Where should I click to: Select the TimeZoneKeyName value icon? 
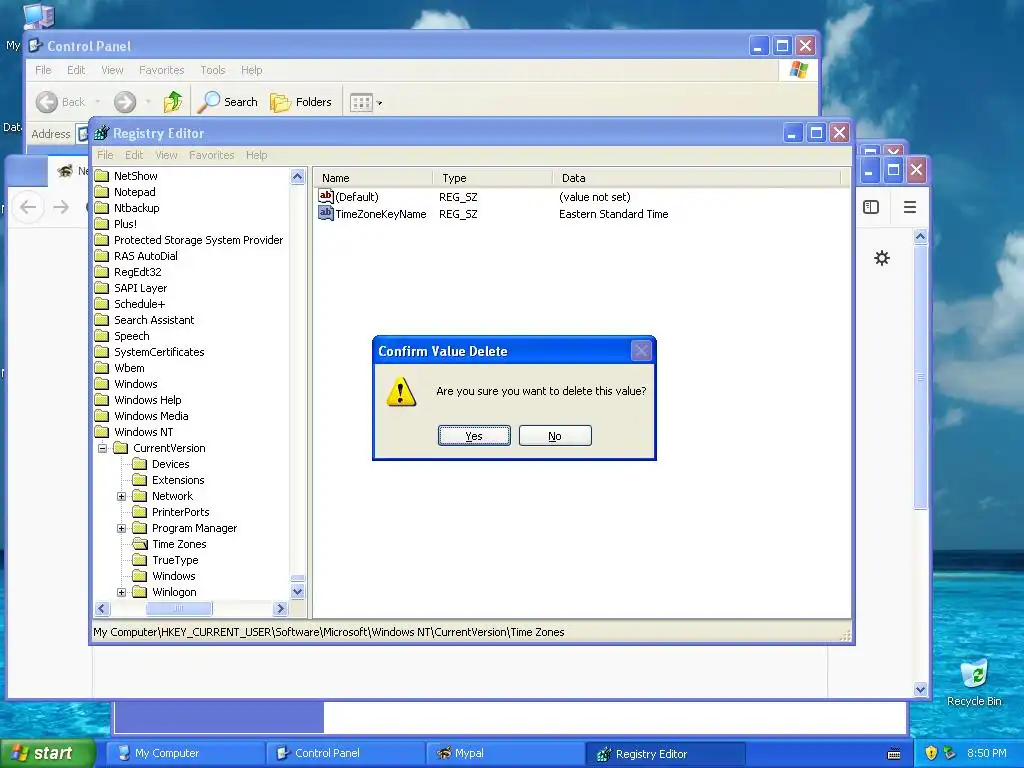click(x=325, y=213)
